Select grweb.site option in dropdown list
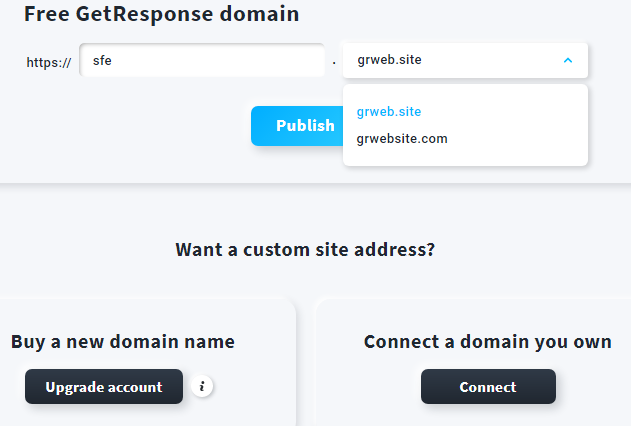The width and height of the screenshot is (631, 426). click(389, 112)
